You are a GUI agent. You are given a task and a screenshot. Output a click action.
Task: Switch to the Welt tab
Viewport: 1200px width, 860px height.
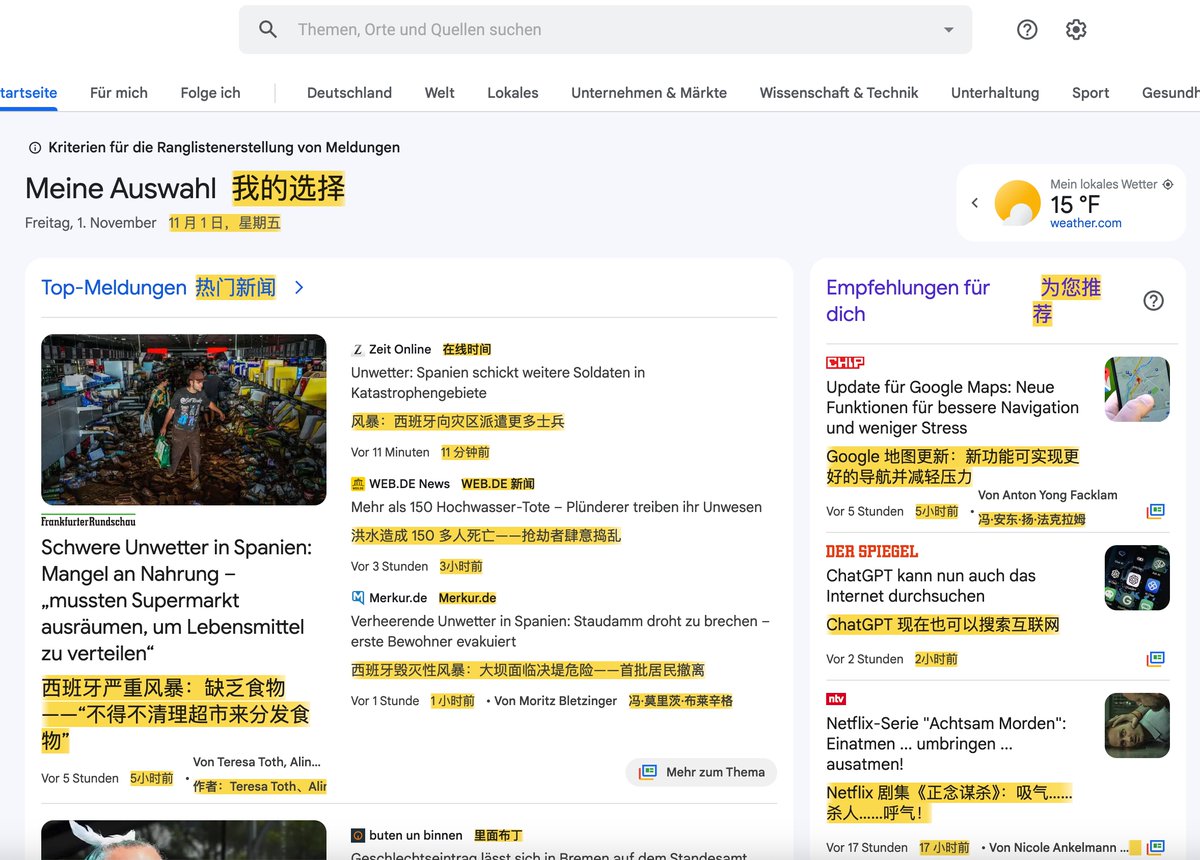point(439,92)
